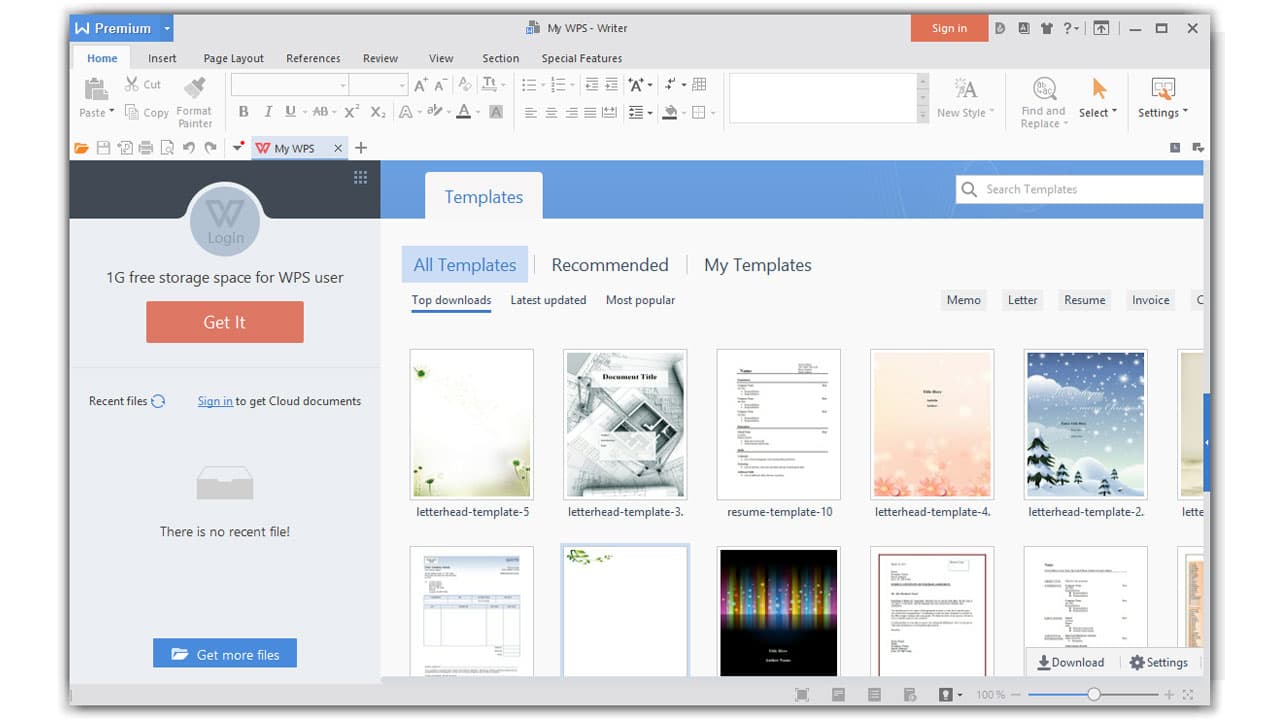This screenshot has height=720, width=1280.
Task: Click the Sign in link for Cloud documents
Action: pyautogui.click(x=214, y=400)
